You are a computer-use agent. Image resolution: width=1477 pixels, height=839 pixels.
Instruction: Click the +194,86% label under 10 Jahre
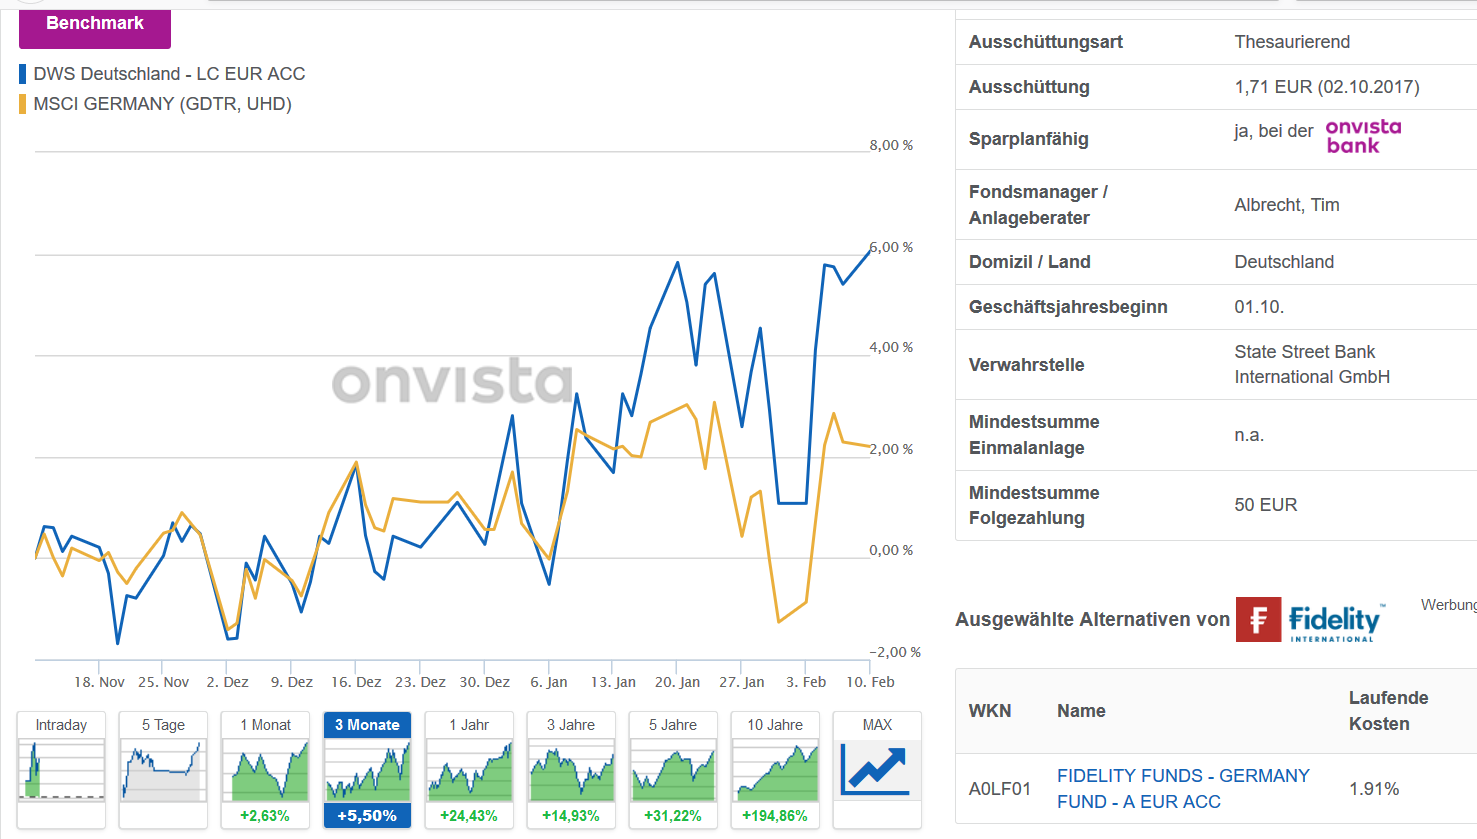coord(775,816)
